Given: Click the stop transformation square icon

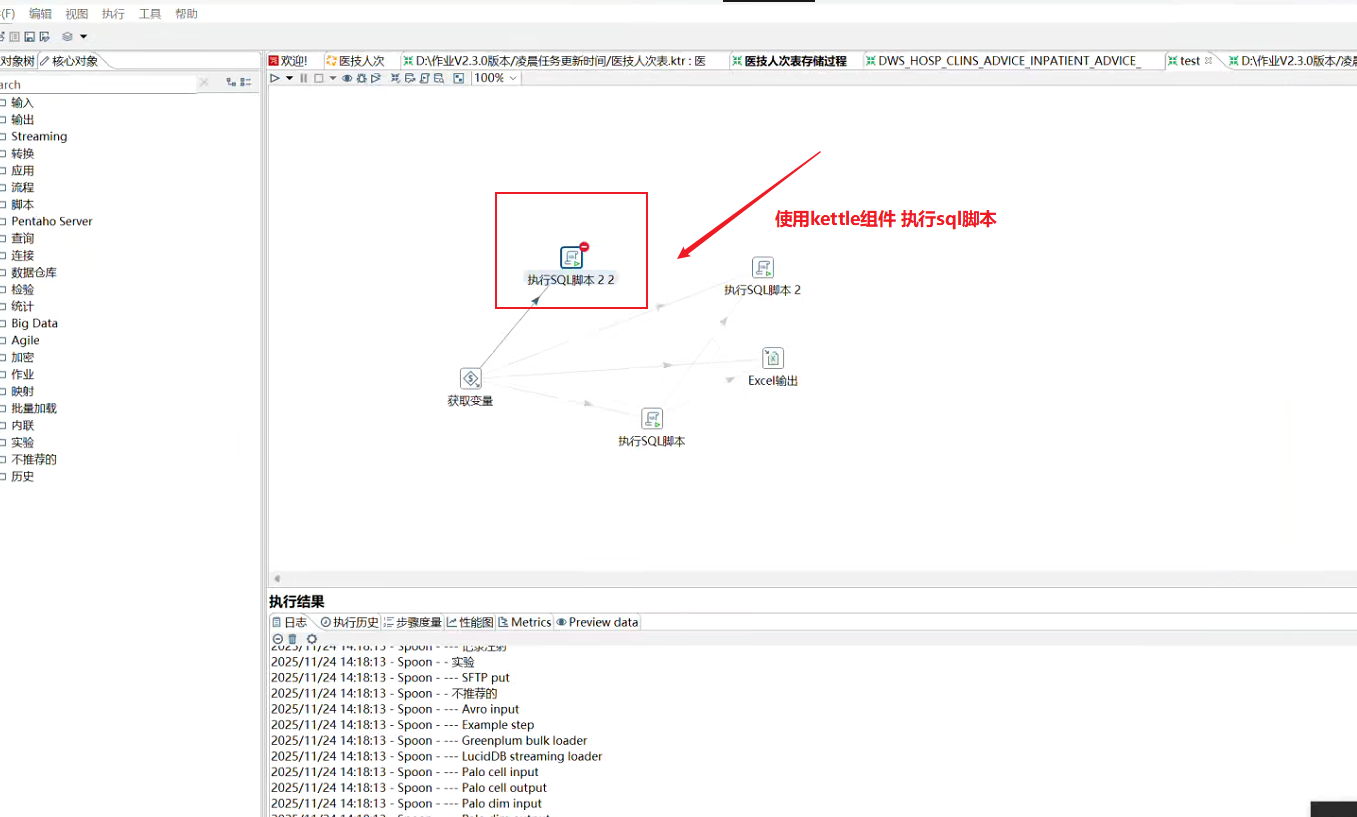Looking at the screenshot, I should (x=318, y=78).
